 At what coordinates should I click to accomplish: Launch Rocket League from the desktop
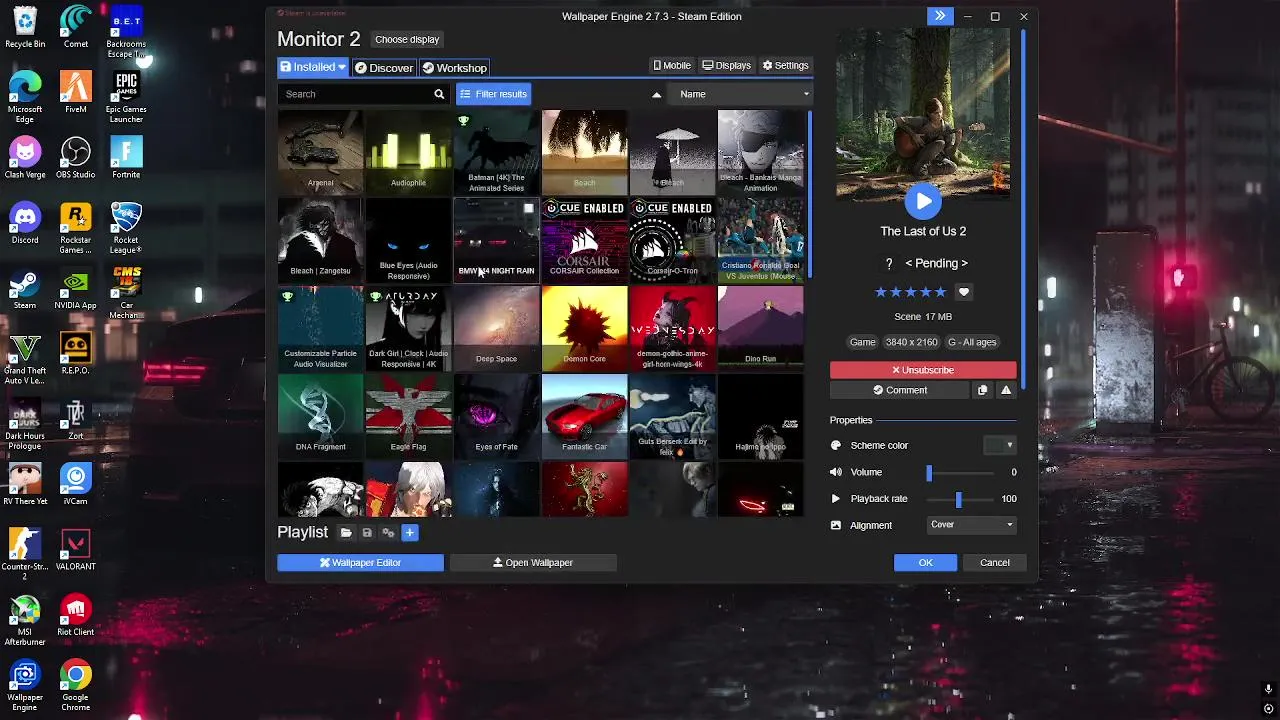coord(126,228)
